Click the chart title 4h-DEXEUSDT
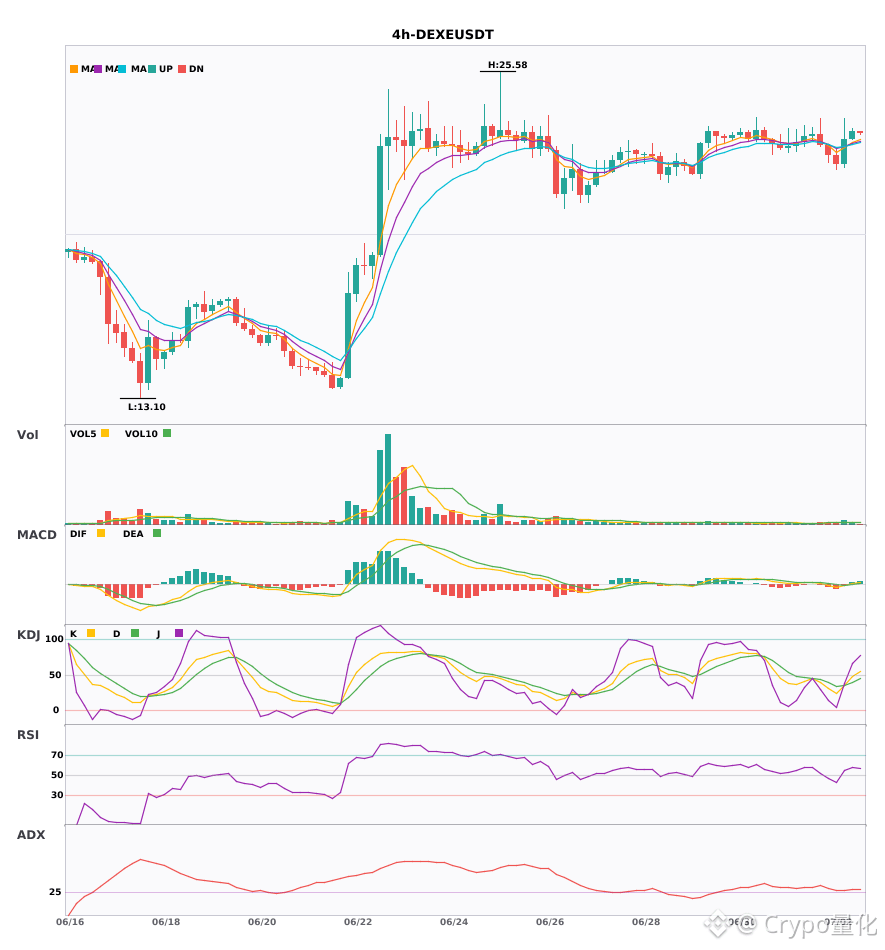Image resolution: width=885 pixels, height=950 pixels. [x=442, y=35]
